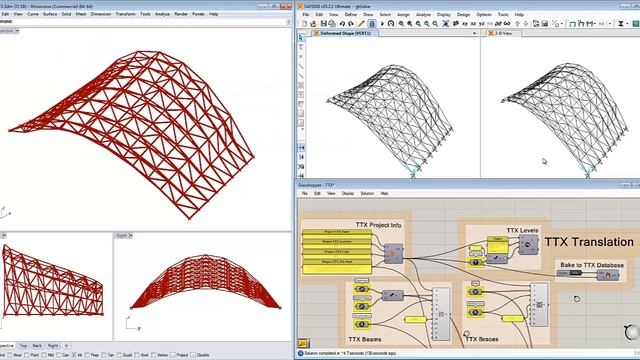Enable the Knot osnap checkbox
The image size is (640, 360).
(136, 355)
